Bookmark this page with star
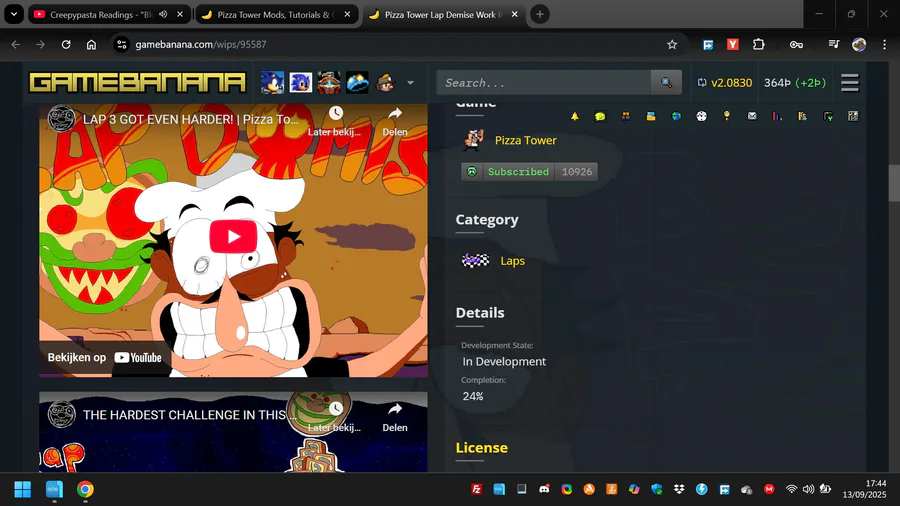 pyautogui.click(x=672, y=44)
